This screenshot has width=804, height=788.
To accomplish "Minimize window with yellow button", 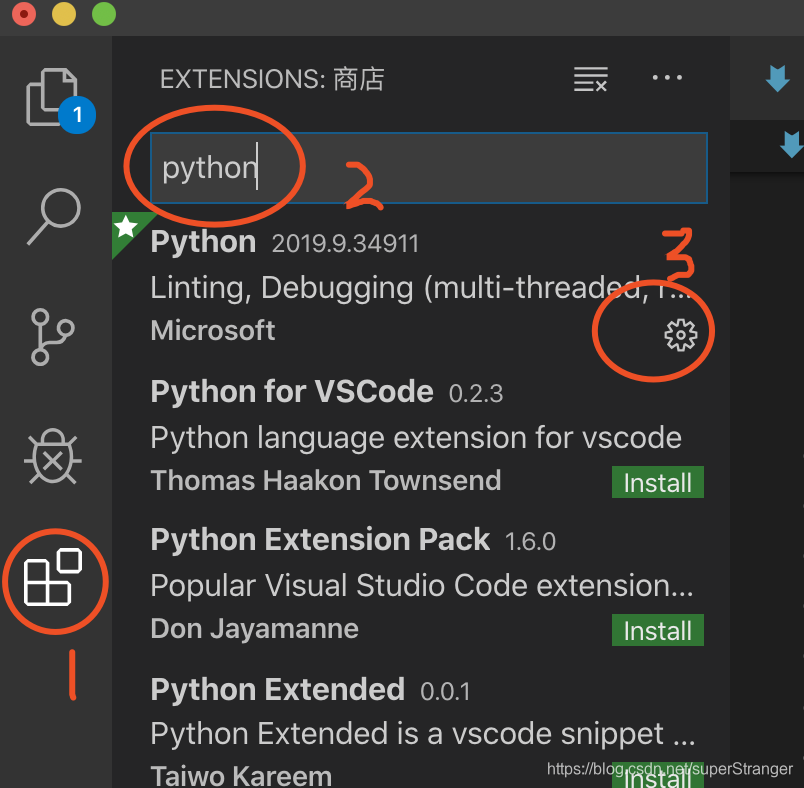I will (64, 14).
